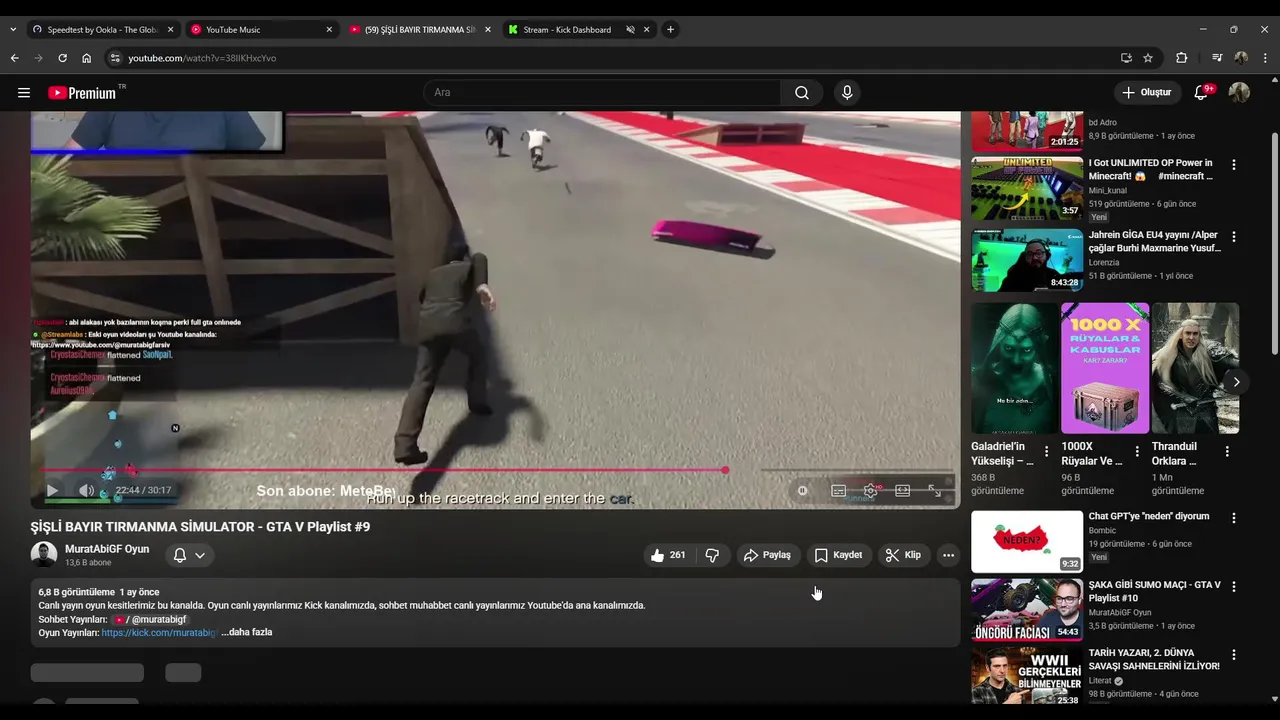Open a new browser tab
Image resolution: width=1280 pixels, height=720 pixels.
(x=670, y=30)
